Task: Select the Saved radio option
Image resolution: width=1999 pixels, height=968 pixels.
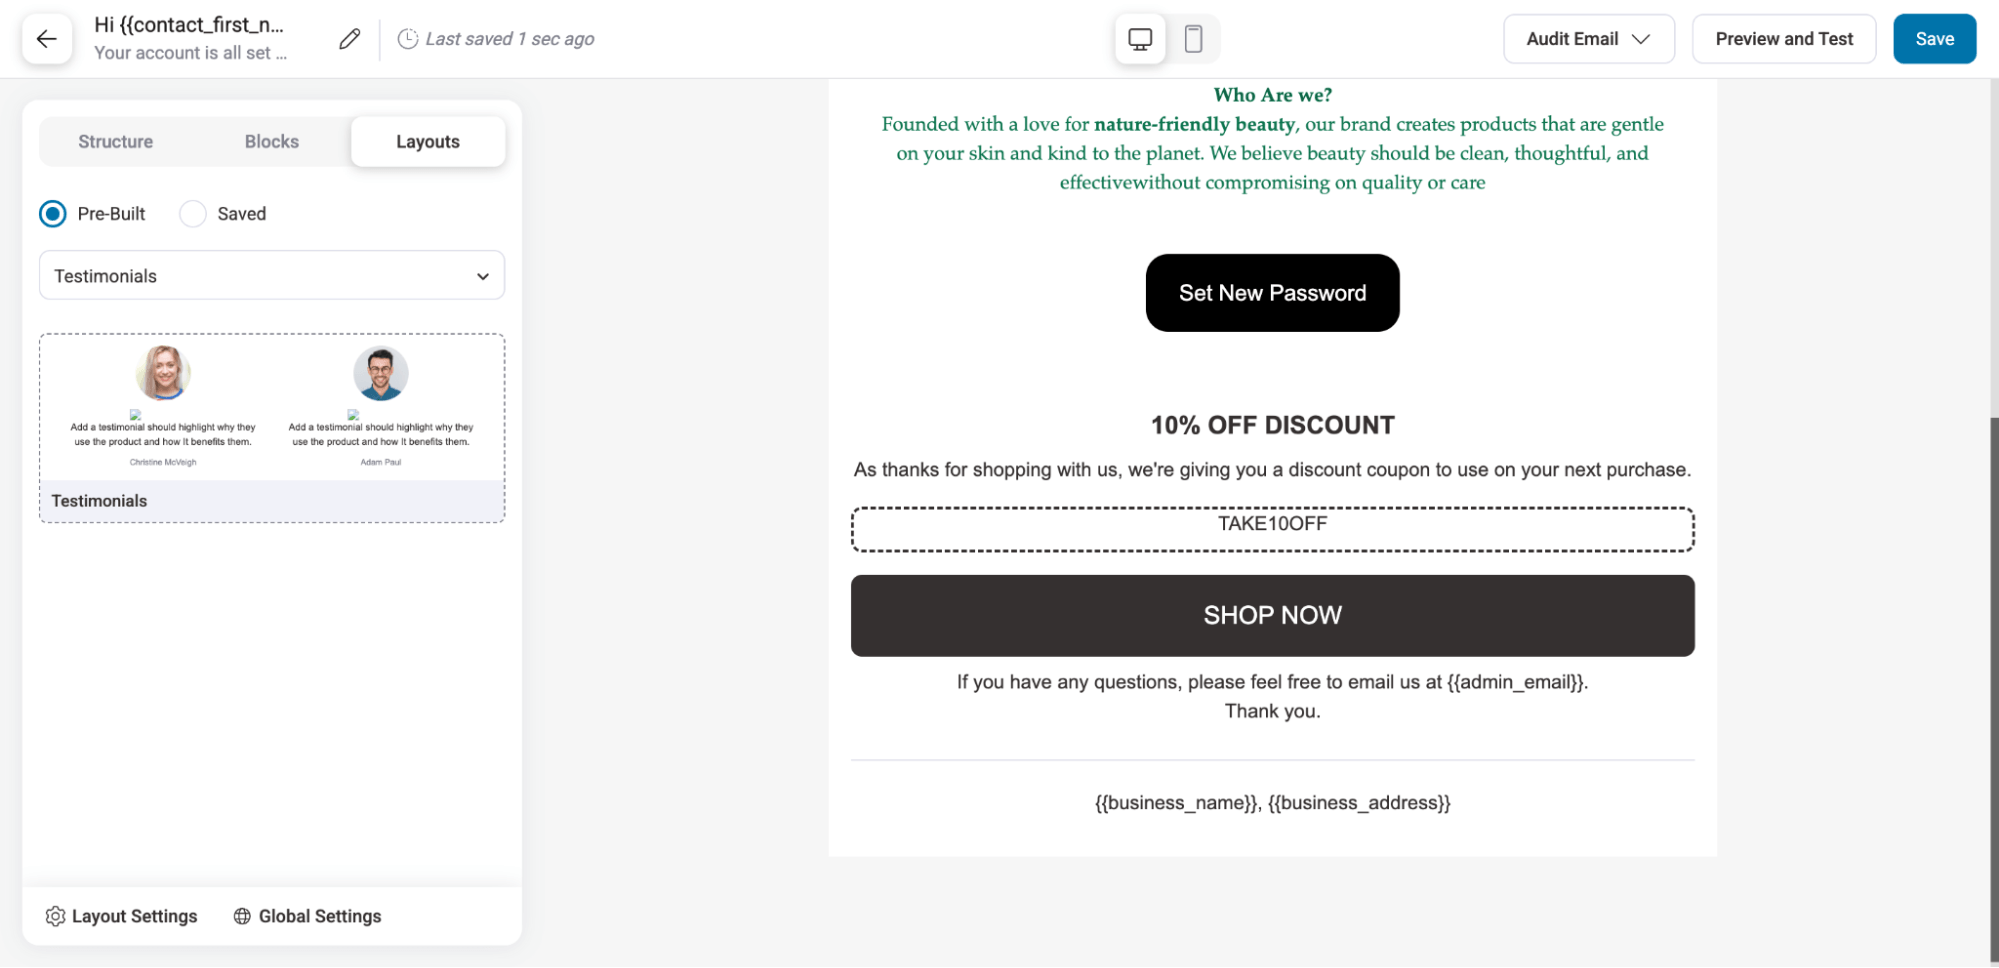Action: 193,214
